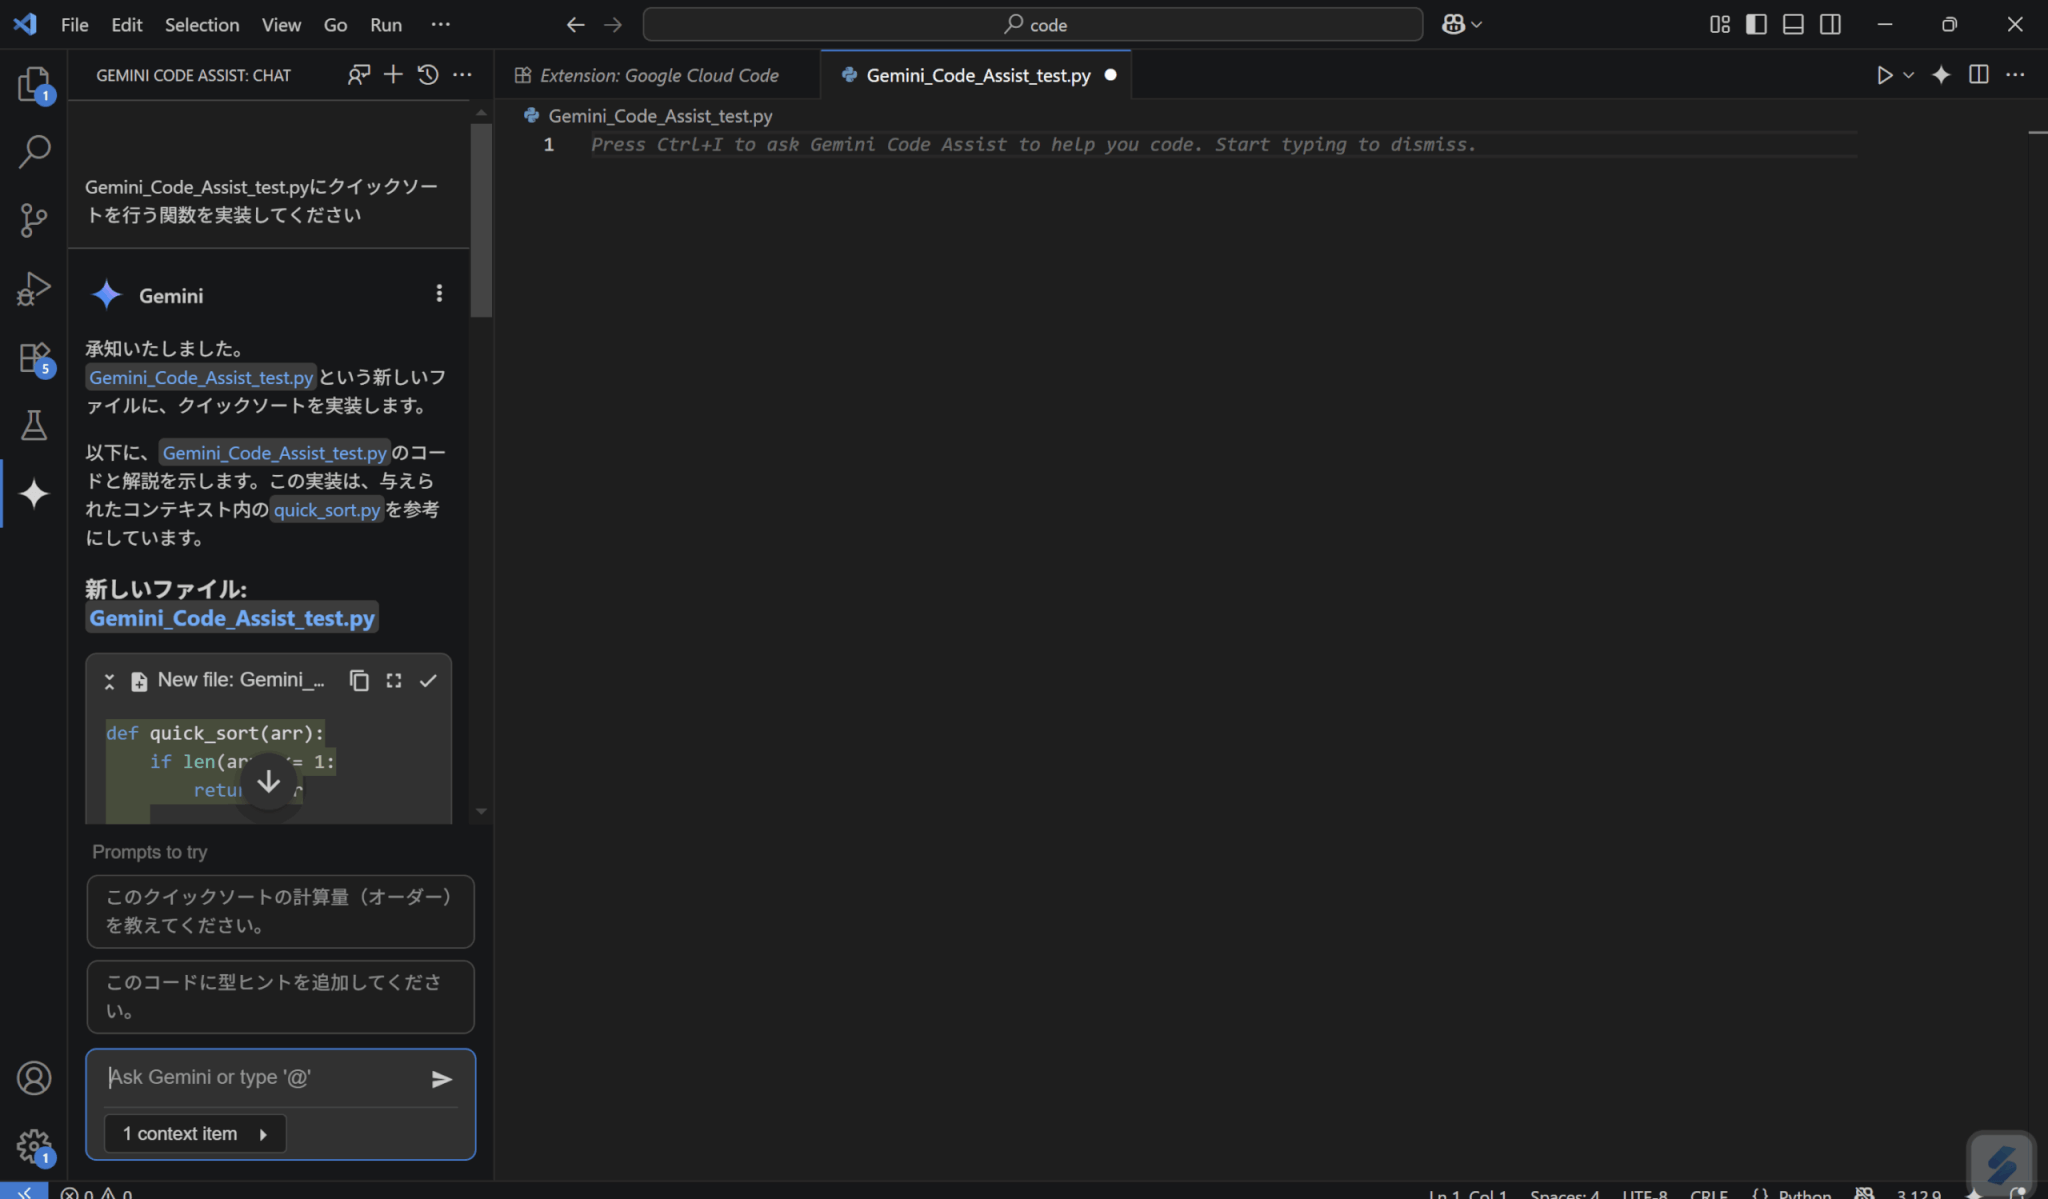Open the File menu

coord(74,25)
